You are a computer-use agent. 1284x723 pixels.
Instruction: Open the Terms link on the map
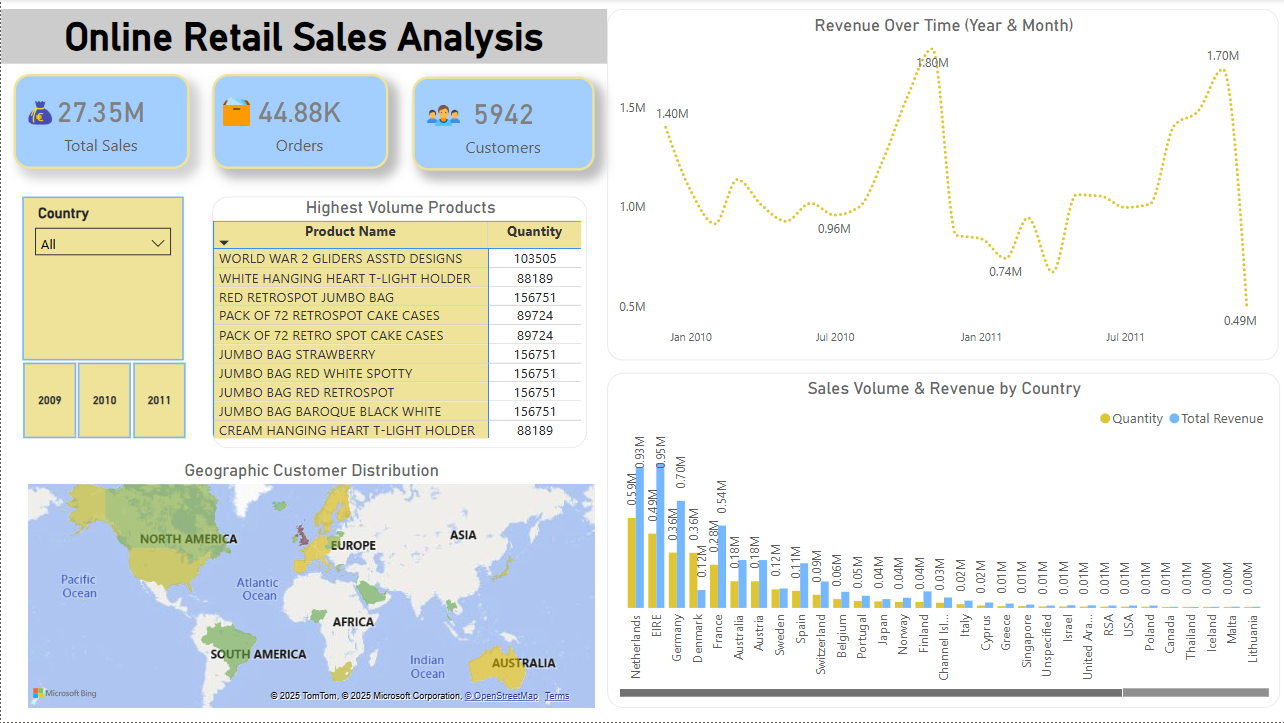tap(557, 696)
